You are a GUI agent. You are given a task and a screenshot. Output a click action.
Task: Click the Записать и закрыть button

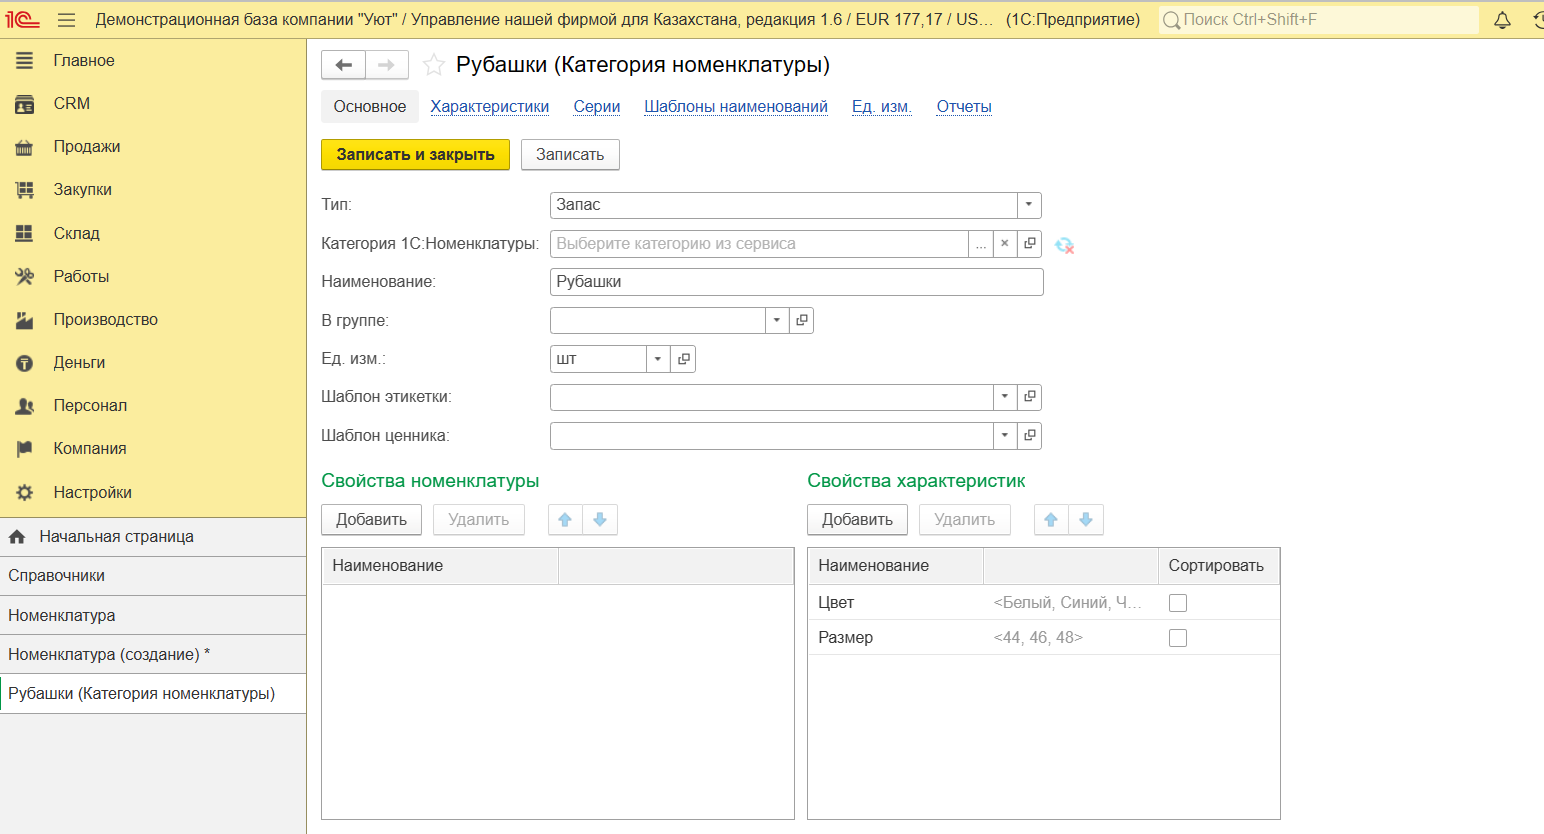pos(415,155)
